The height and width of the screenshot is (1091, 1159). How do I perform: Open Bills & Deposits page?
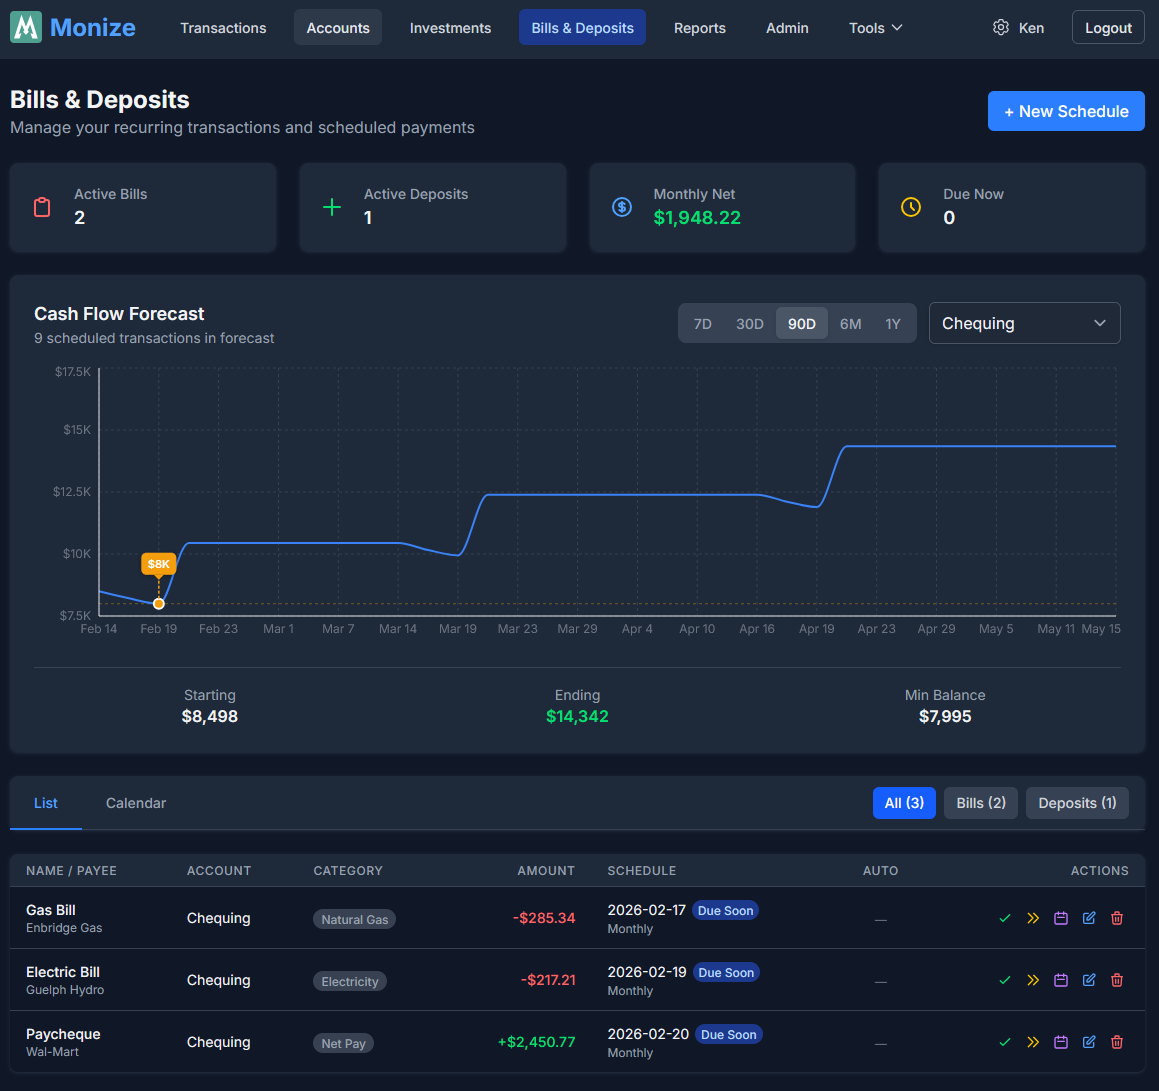582,27
